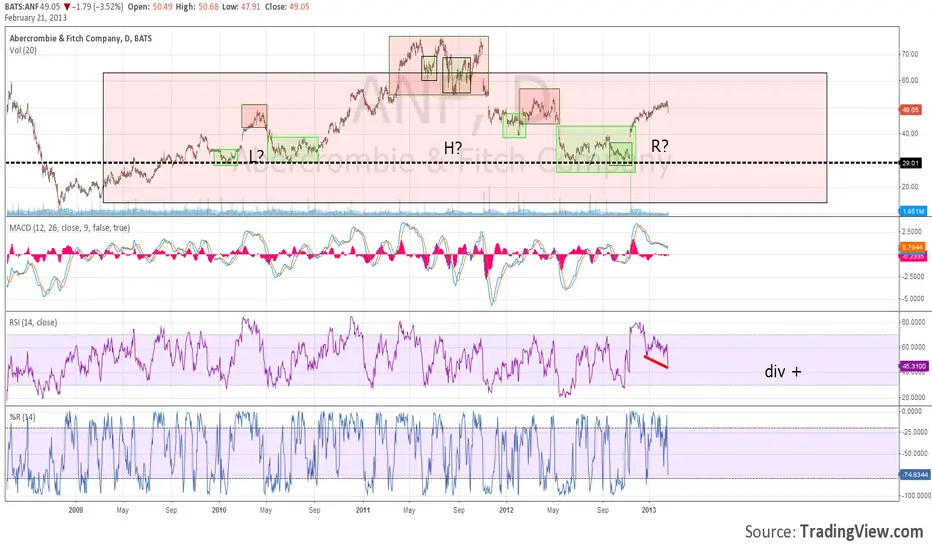Screen dimensions: 932x550
Task: Click the 20.0000 RSI axis label
Action: click(x=914, y=397)
